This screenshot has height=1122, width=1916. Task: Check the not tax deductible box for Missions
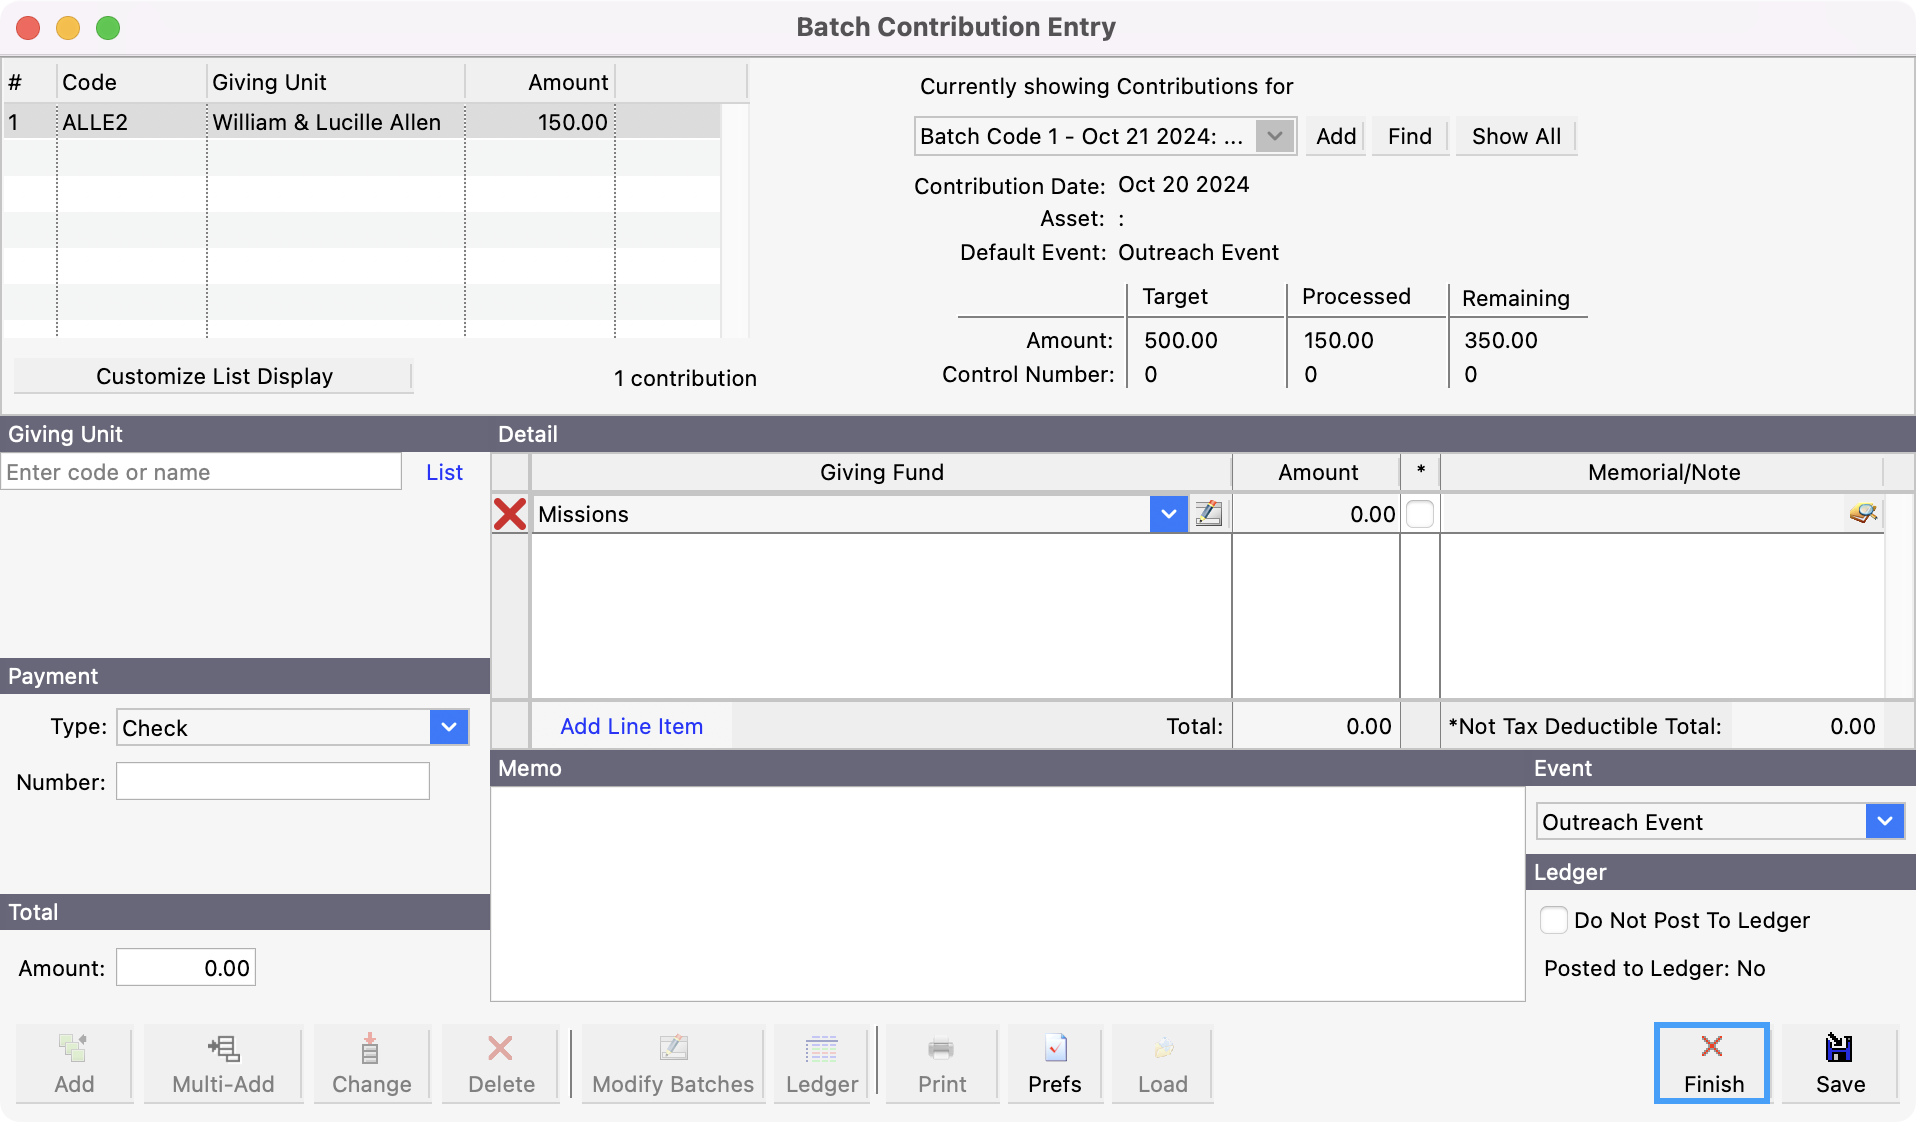pos(1420,512)
